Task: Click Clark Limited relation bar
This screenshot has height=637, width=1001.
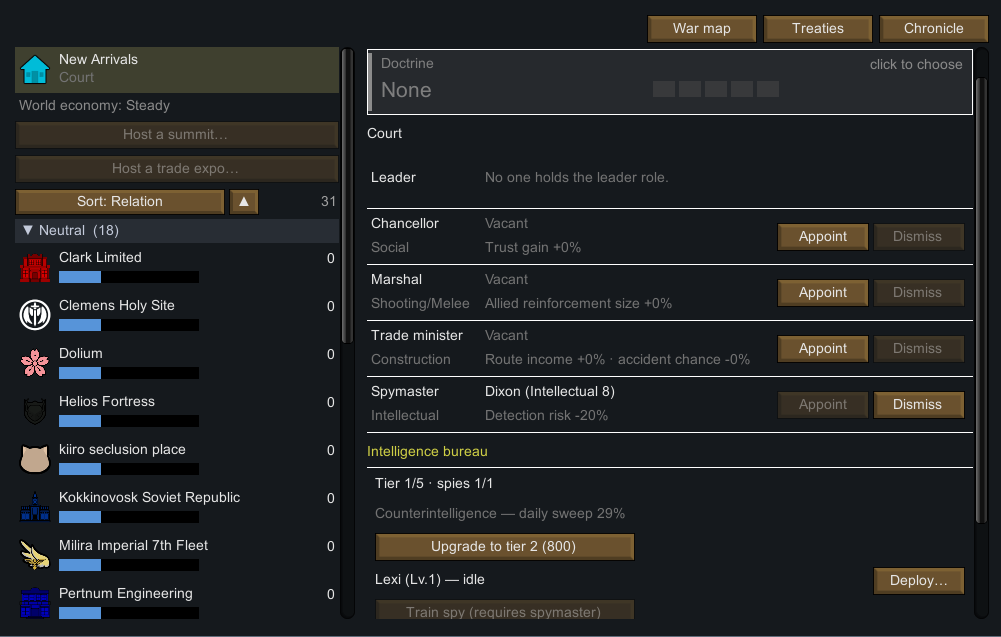Action: tap(129, 277)
